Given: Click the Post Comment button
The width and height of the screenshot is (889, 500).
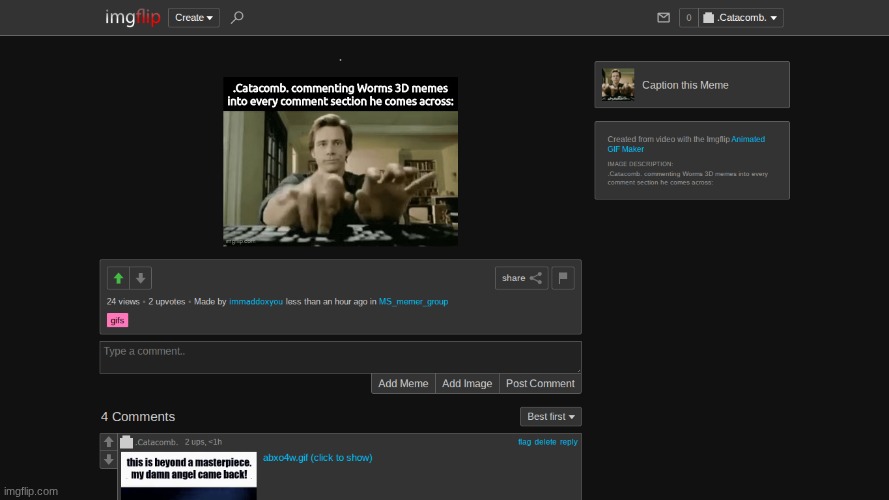Looking at the screenshot, I should tap(540, 383).
